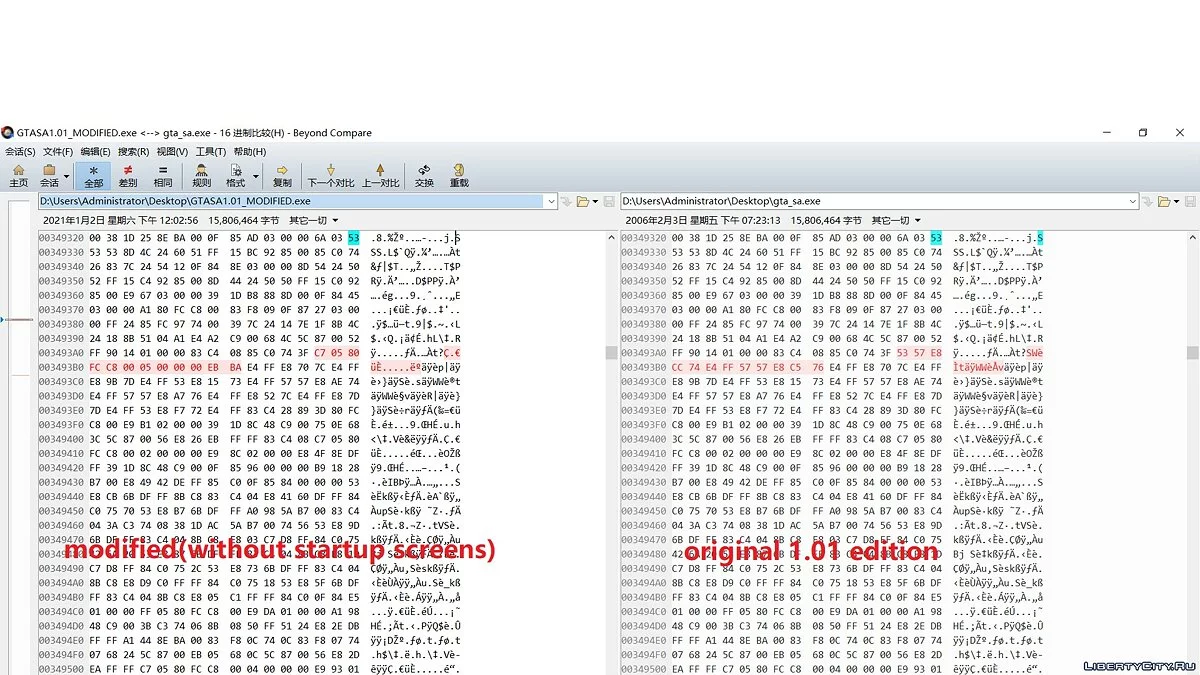Select left pane row at offset 003493B0
This screenshot has height=675, width=1200.
(x=250, y=367)
